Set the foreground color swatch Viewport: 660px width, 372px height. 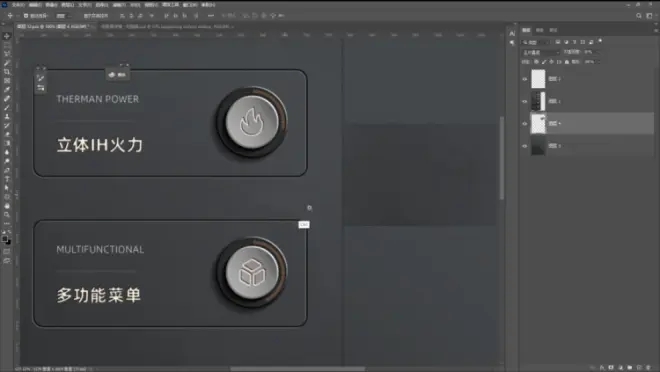click(x=5, y=239)
